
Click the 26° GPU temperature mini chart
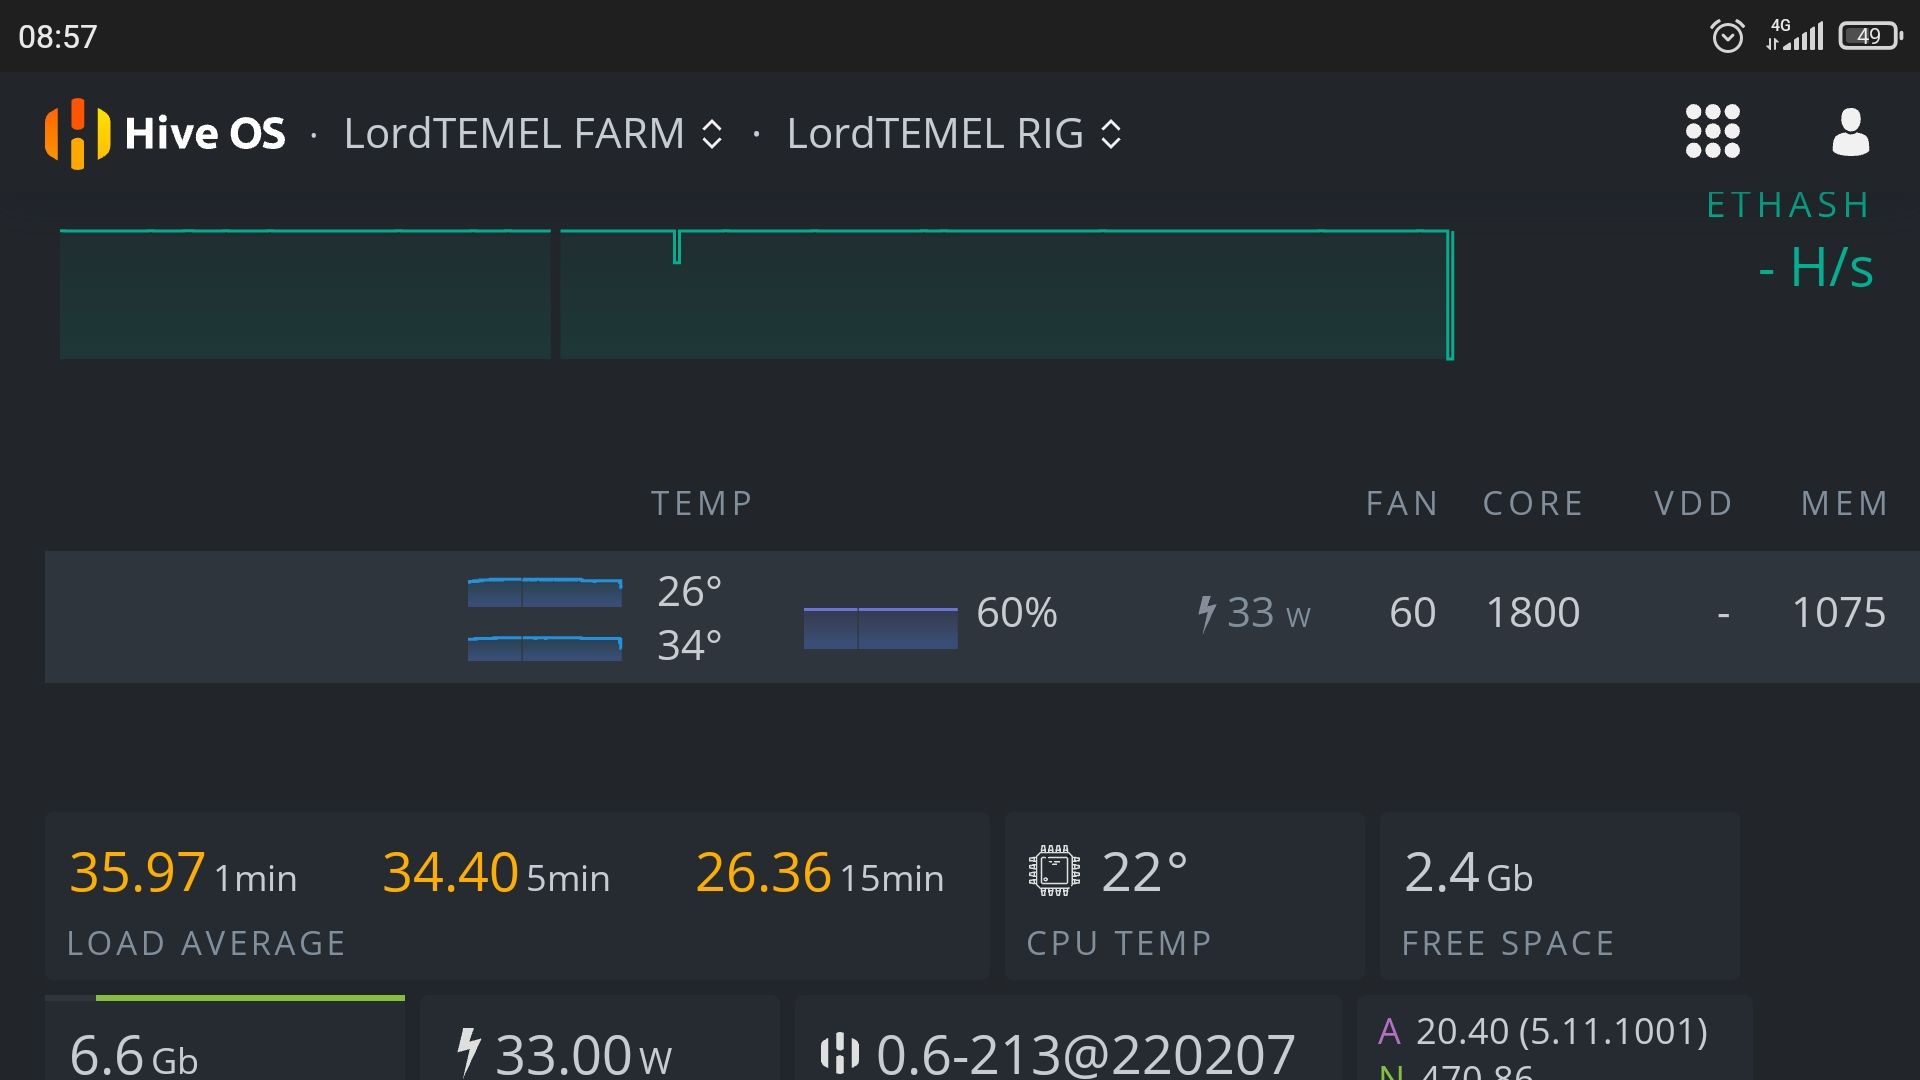point(544,592)
